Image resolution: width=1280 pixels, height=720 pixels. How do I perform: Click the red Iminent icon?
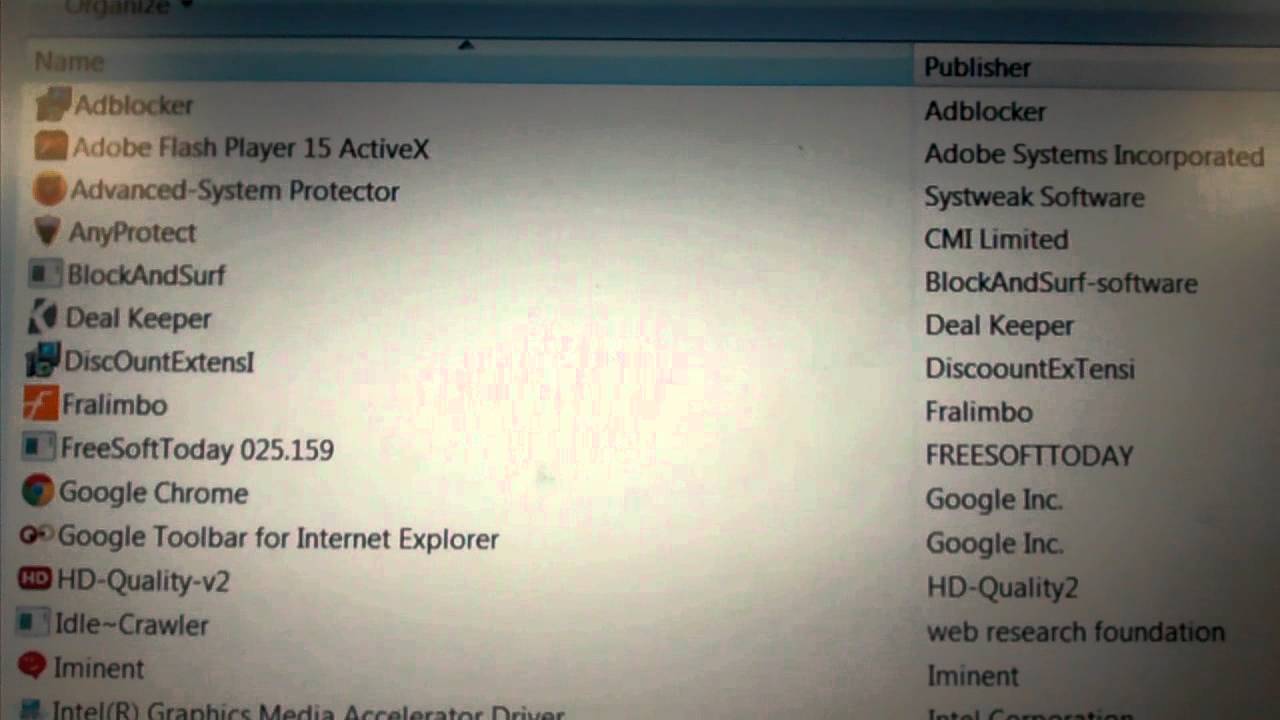[32, 667]
